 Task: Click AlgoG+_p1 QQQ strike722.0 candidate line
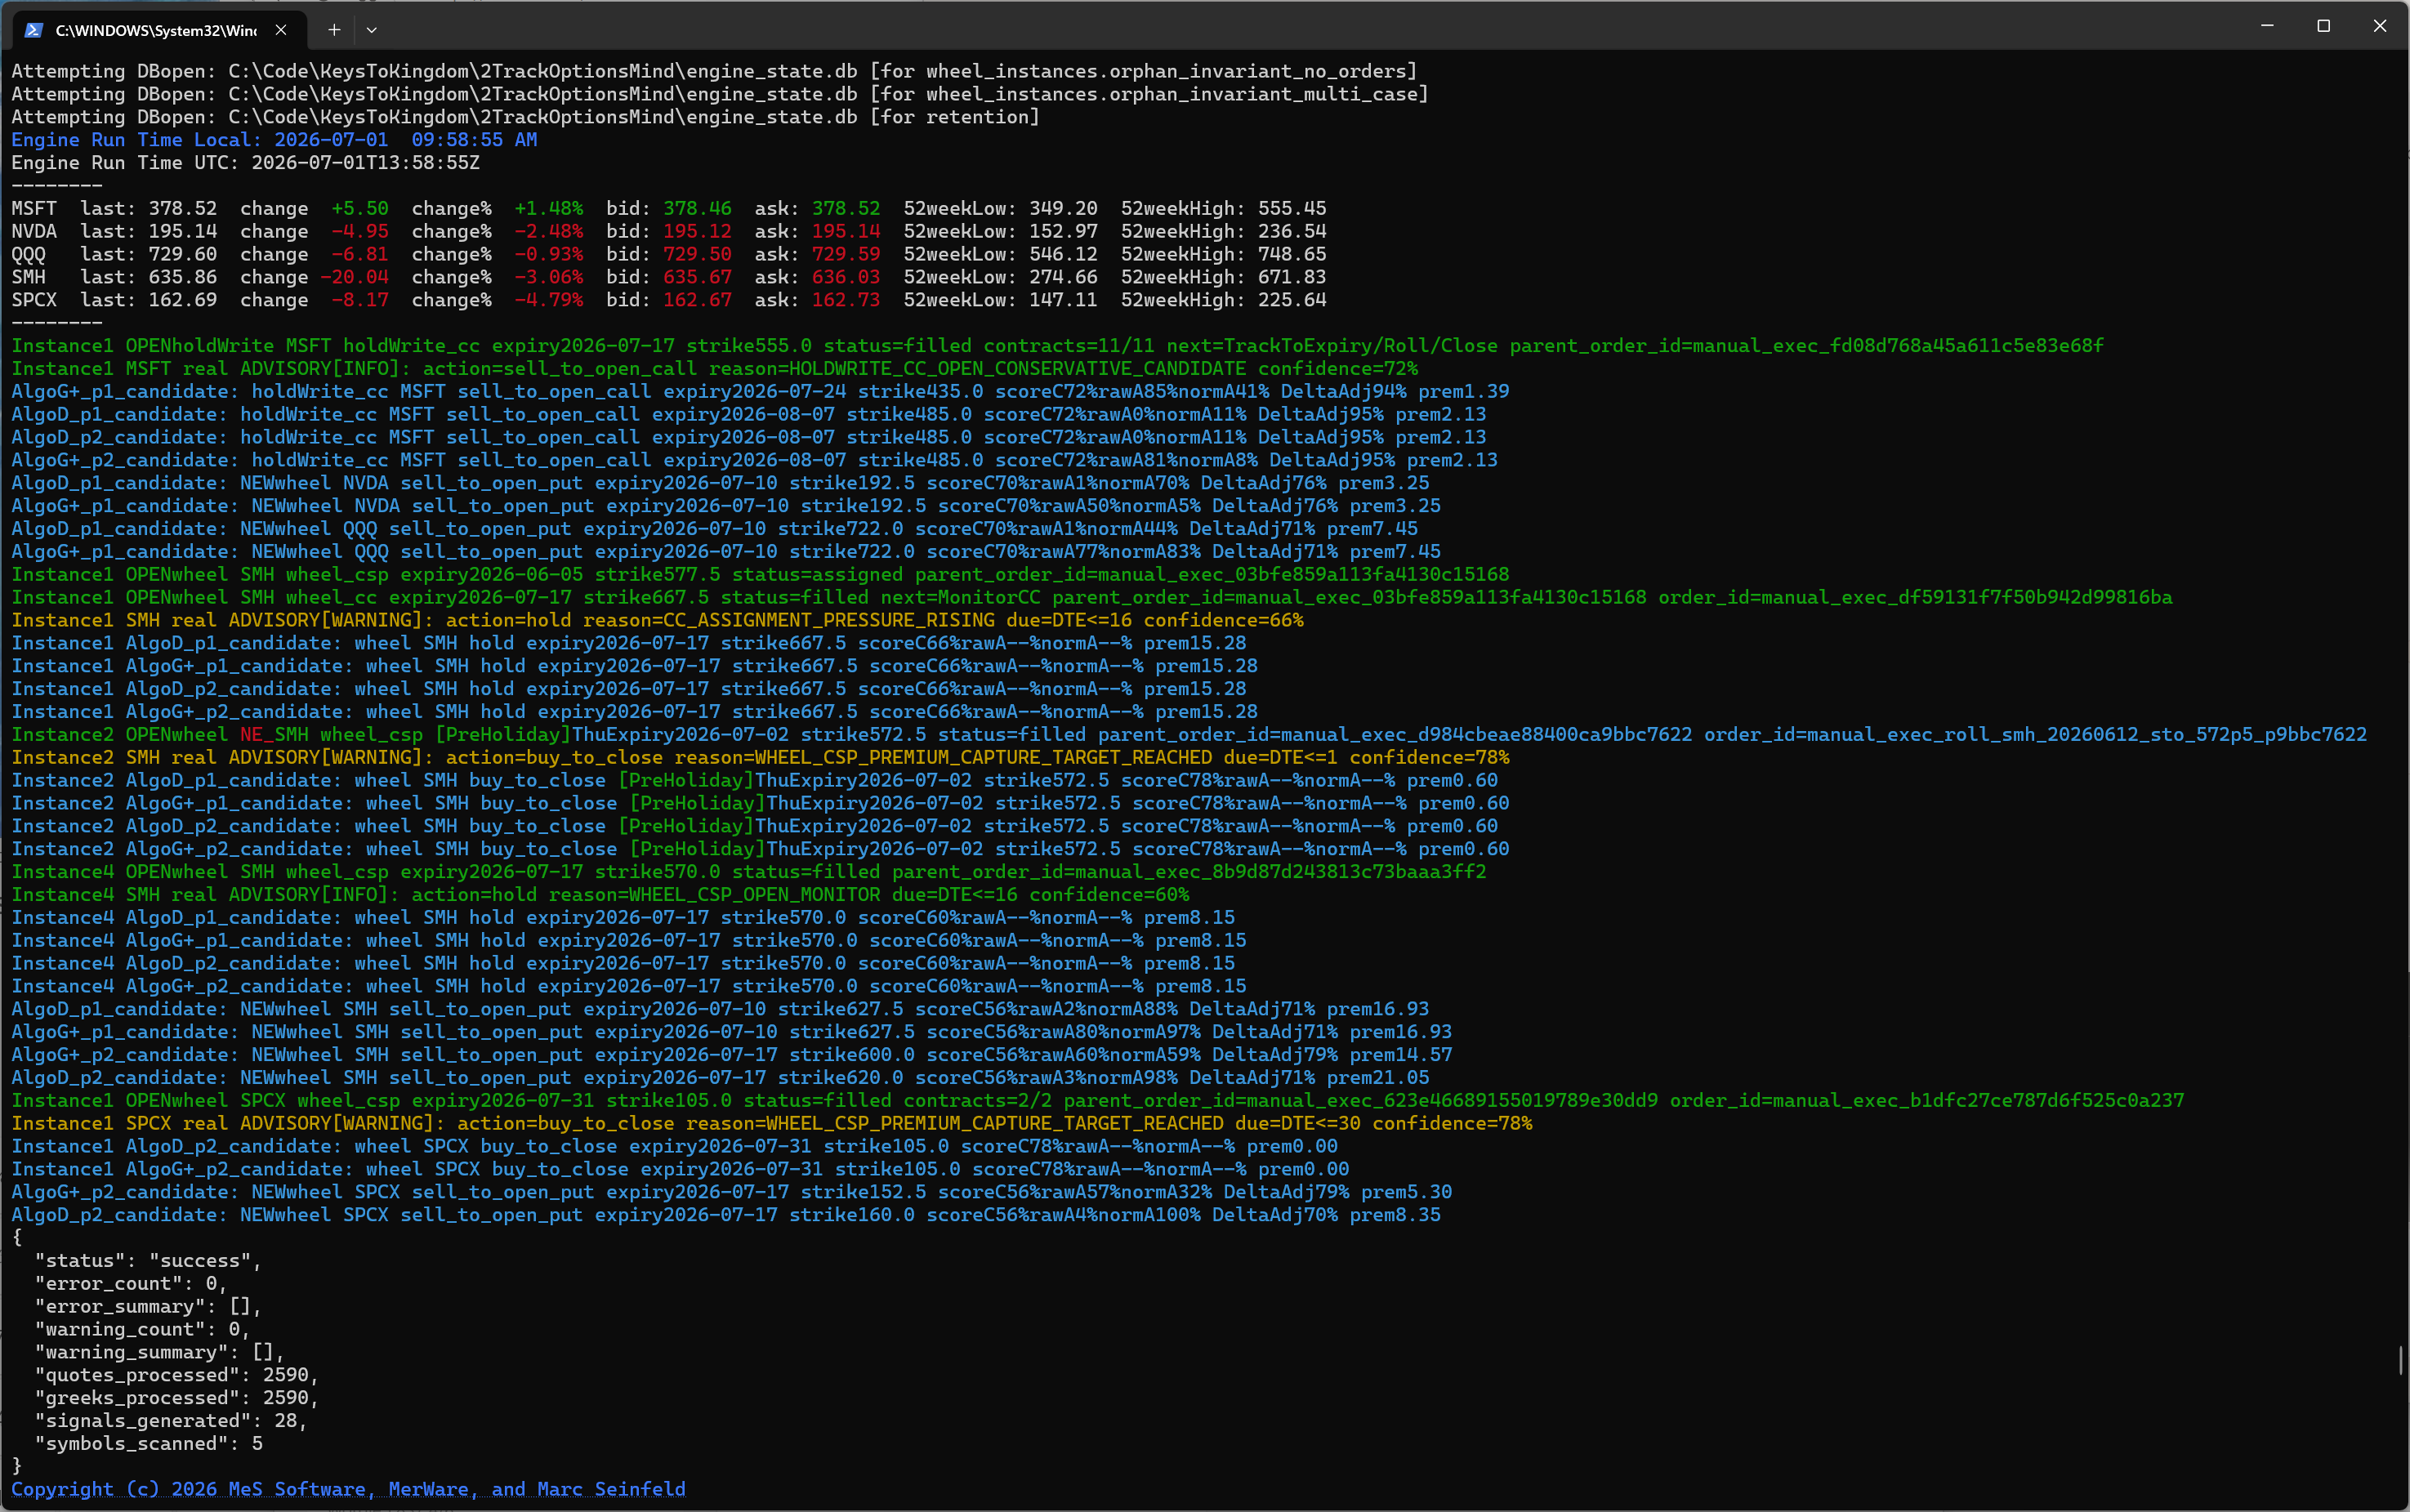tap(726, 552)
